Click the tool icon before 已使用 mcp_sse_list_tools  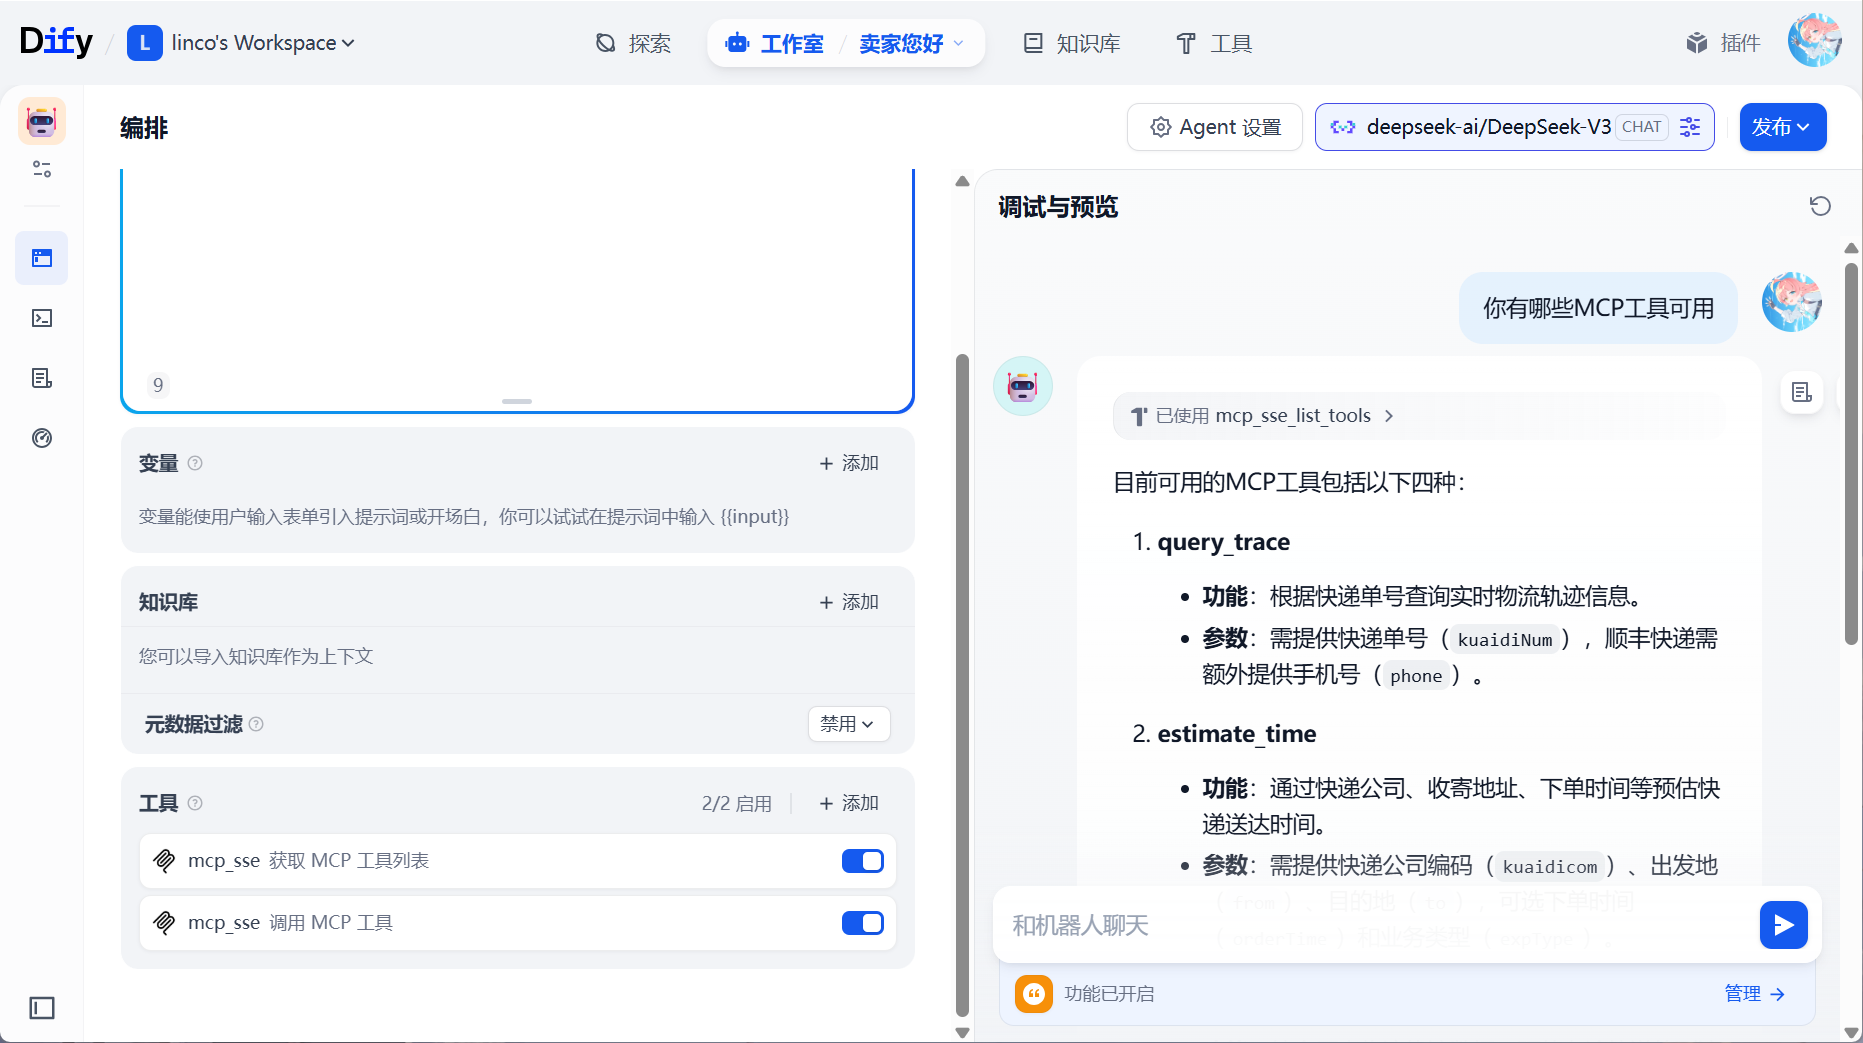[x=1139, y=416]
